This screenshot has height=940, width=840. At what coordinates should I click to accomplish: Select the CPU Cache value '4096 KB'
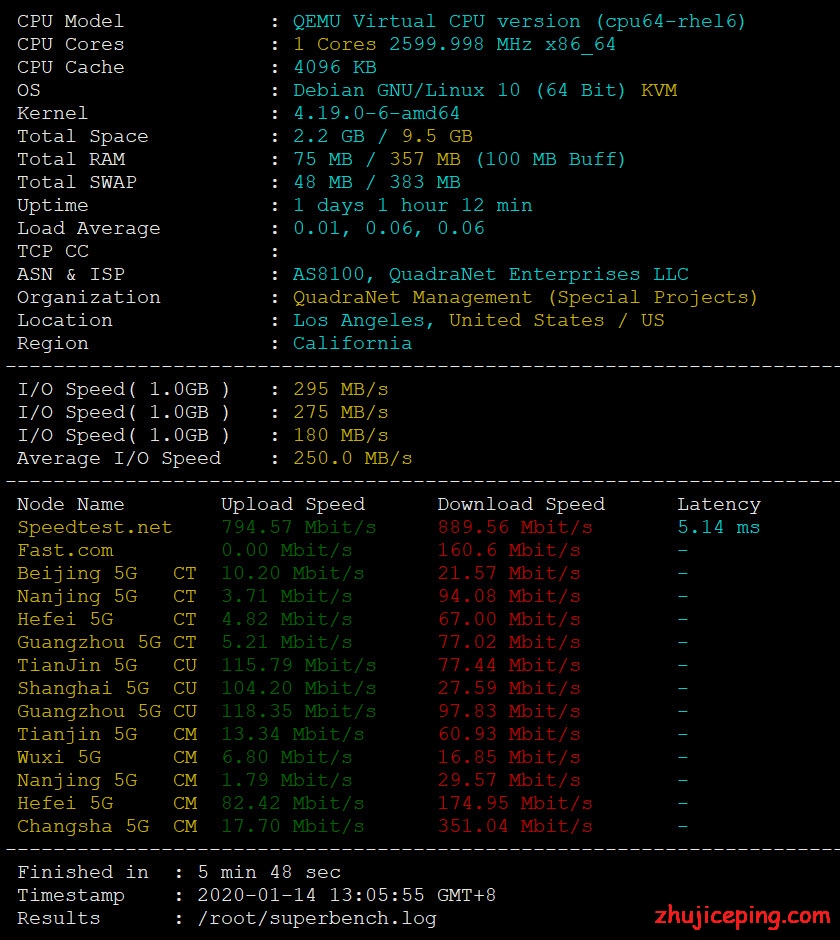(335, 67)
